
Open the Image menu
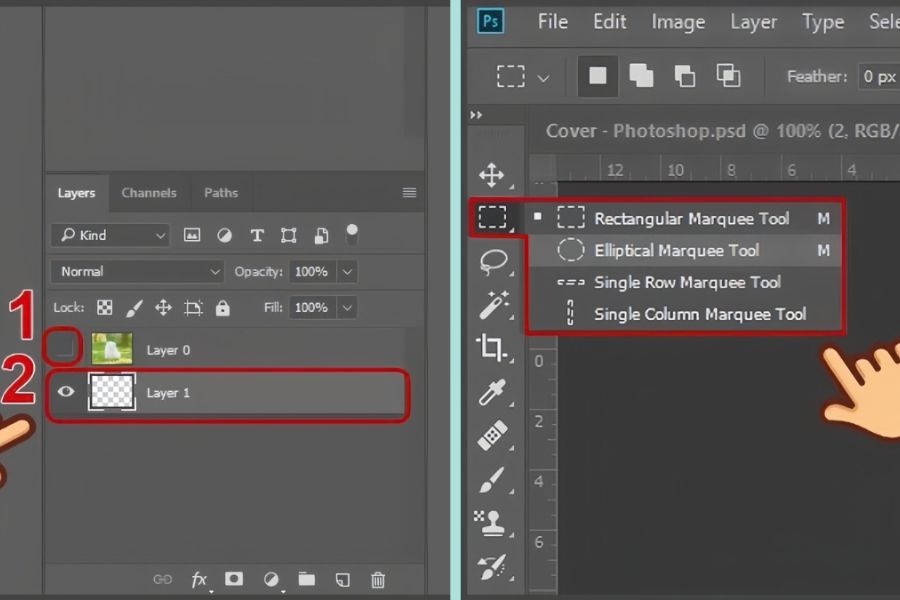click(x=677, y=22)
